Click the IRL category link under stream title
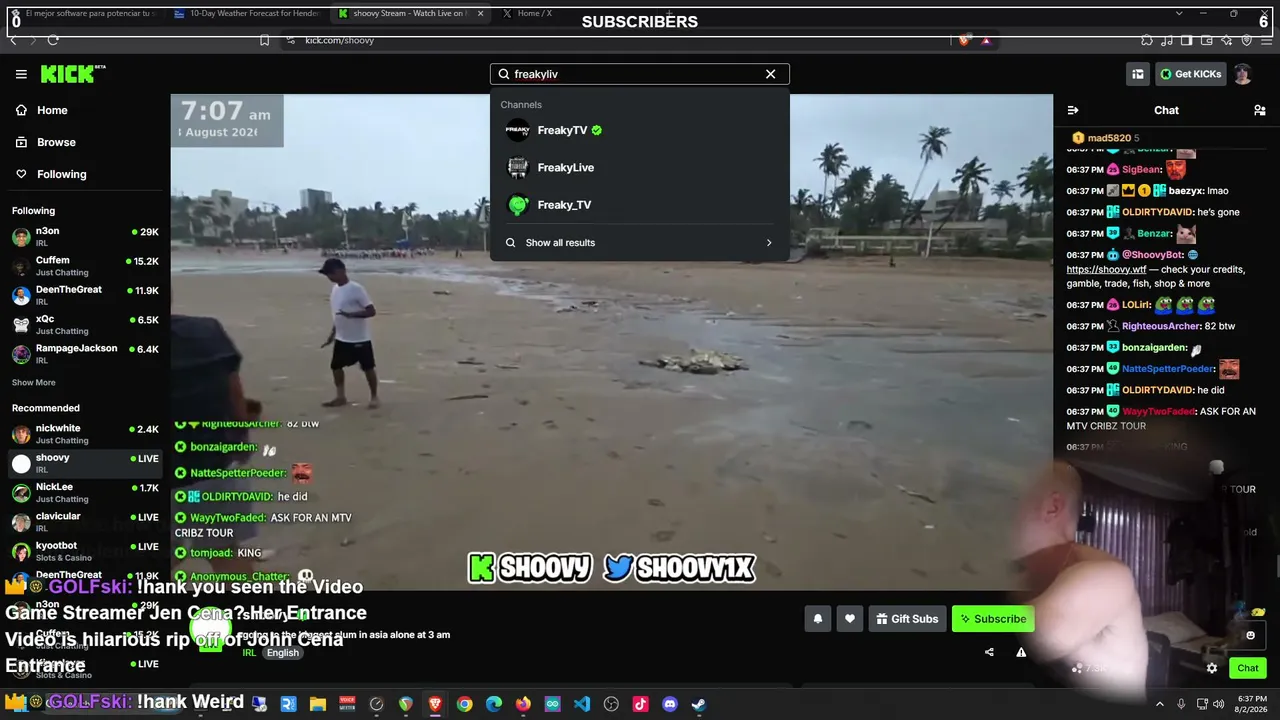This screenshot has height=720, width=1280. 249,653
